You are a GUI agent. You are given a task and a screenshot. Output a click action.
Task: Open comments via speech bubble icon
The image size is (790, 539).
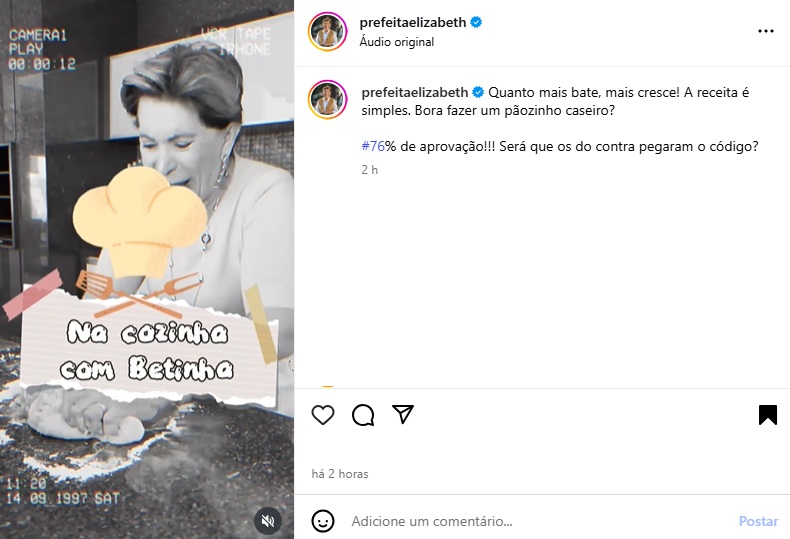(x=363, y=415)
